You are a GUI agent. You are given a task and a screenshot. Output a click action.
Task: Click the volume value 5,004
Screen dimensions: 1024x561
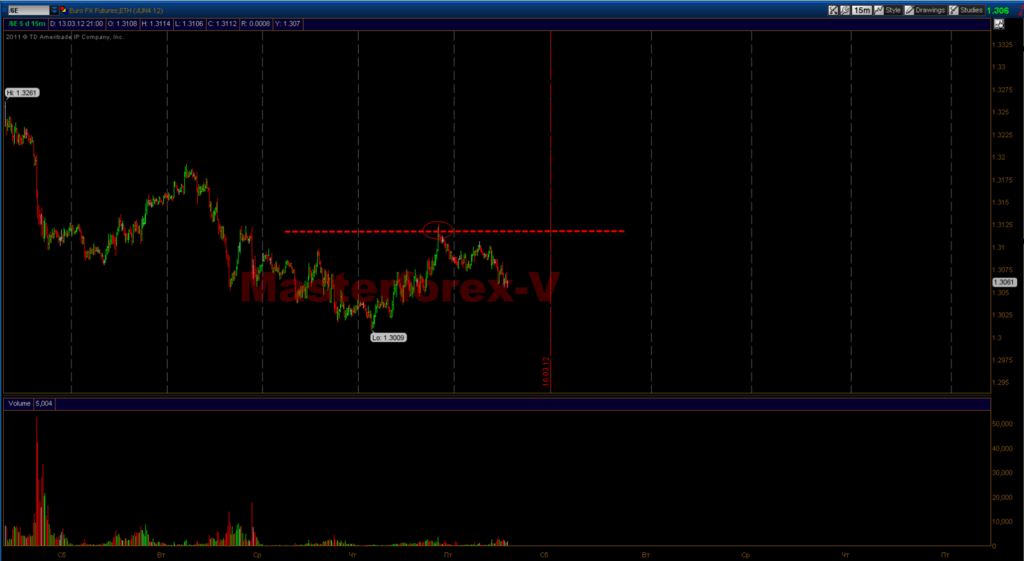click(44, 404)
